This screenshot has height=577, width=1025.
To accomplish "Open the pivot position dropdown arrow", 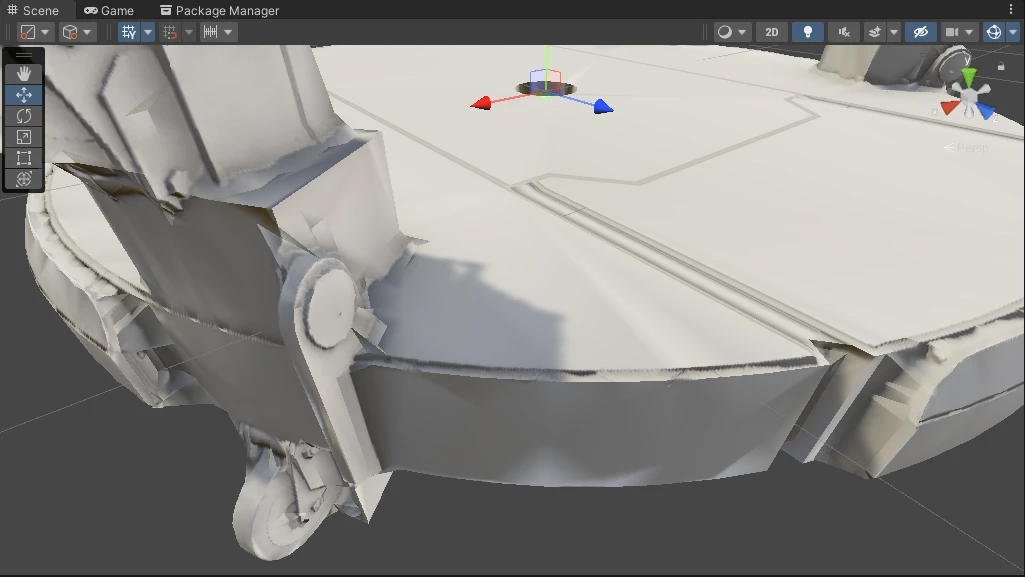I will pos(45,32).
